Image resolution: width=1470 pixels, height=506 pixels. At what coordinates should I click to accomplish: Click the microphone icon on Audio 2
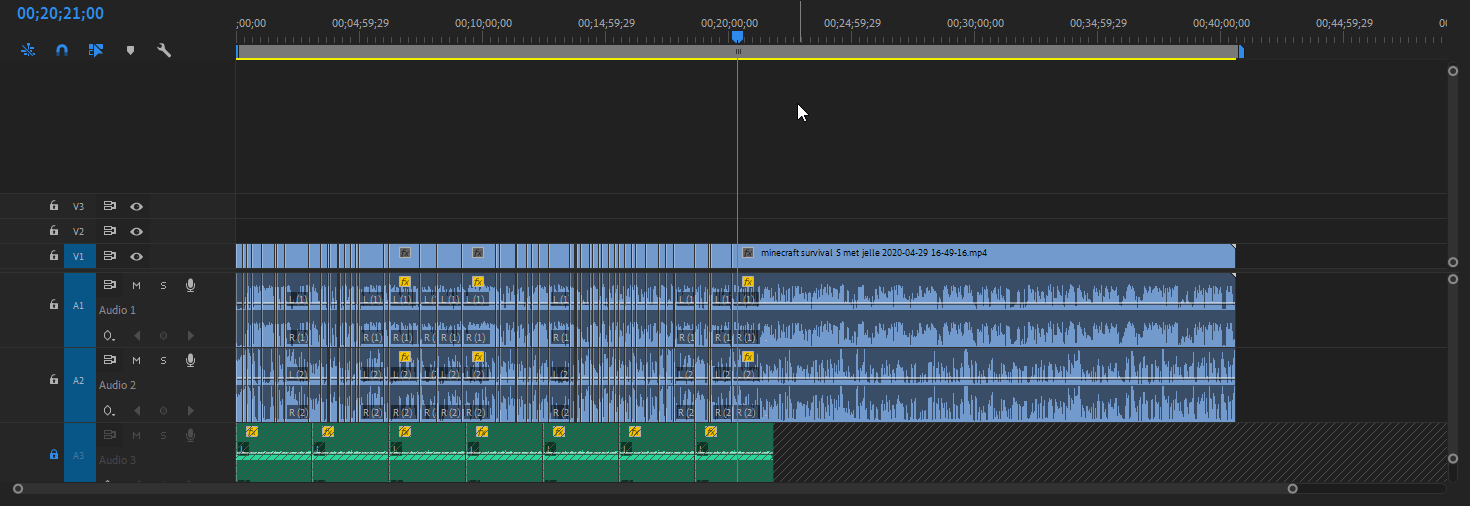tap(190, 360)
